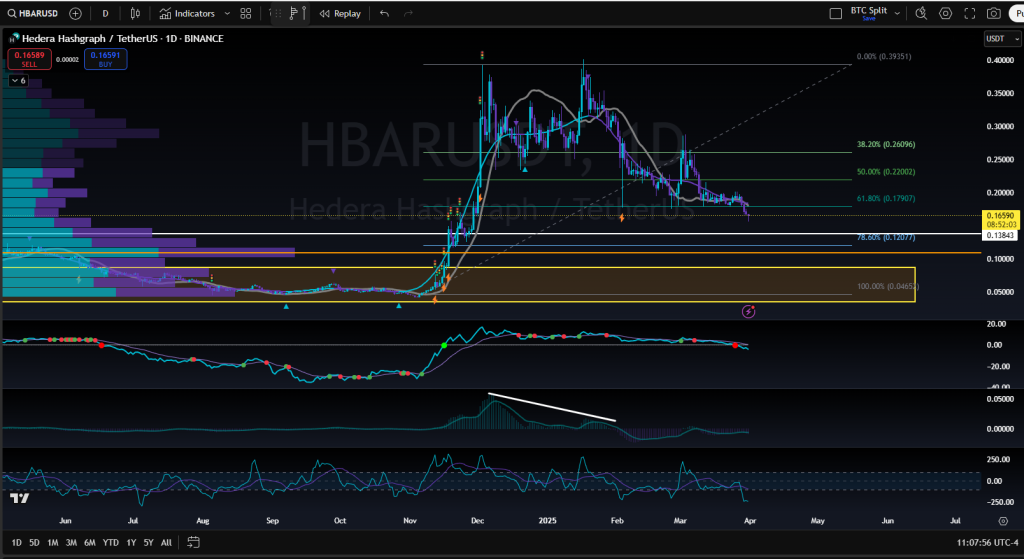Expand the indicators favorites dropdown arrow
This screenshot has width=1024, height=559.
coord(227,13)
